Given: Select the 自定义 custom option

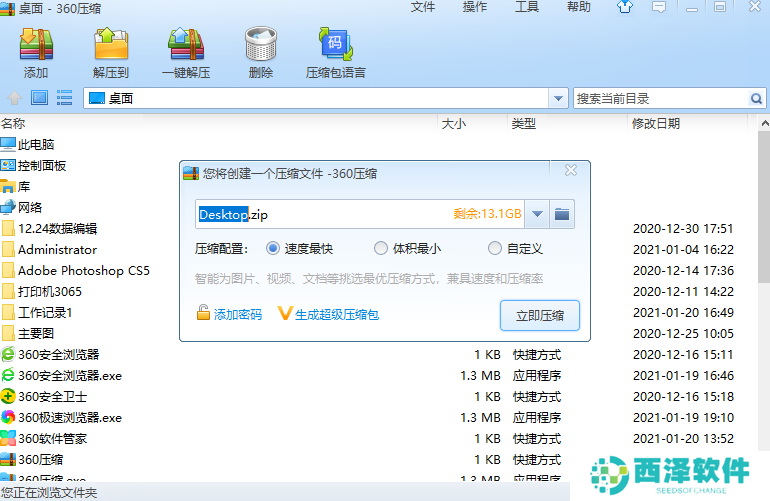Looking at the screenshot, I should (x=494, y=248).
